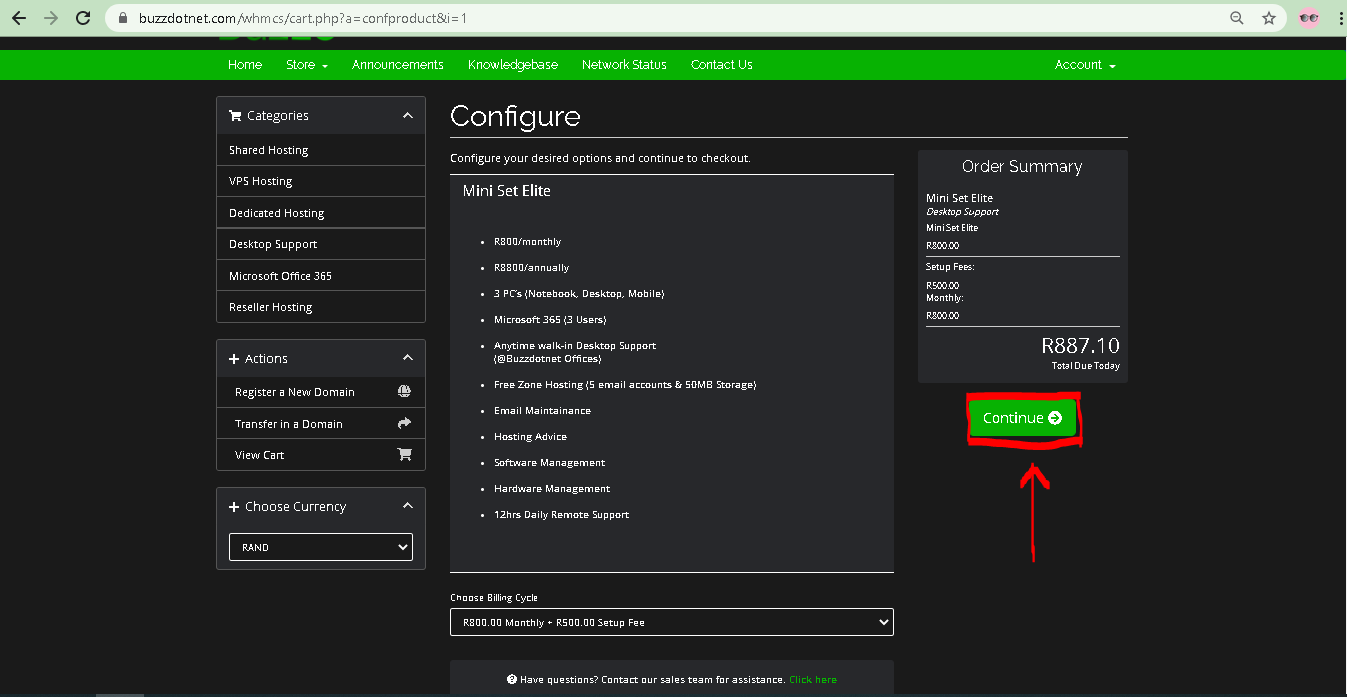Screen dimensions: 1347x697
Task: Open the Store menu
Action: pos(306,65)
